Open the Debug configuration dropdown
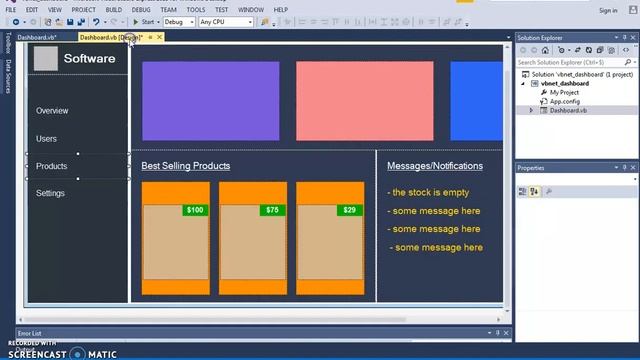 tap(179, 22)
